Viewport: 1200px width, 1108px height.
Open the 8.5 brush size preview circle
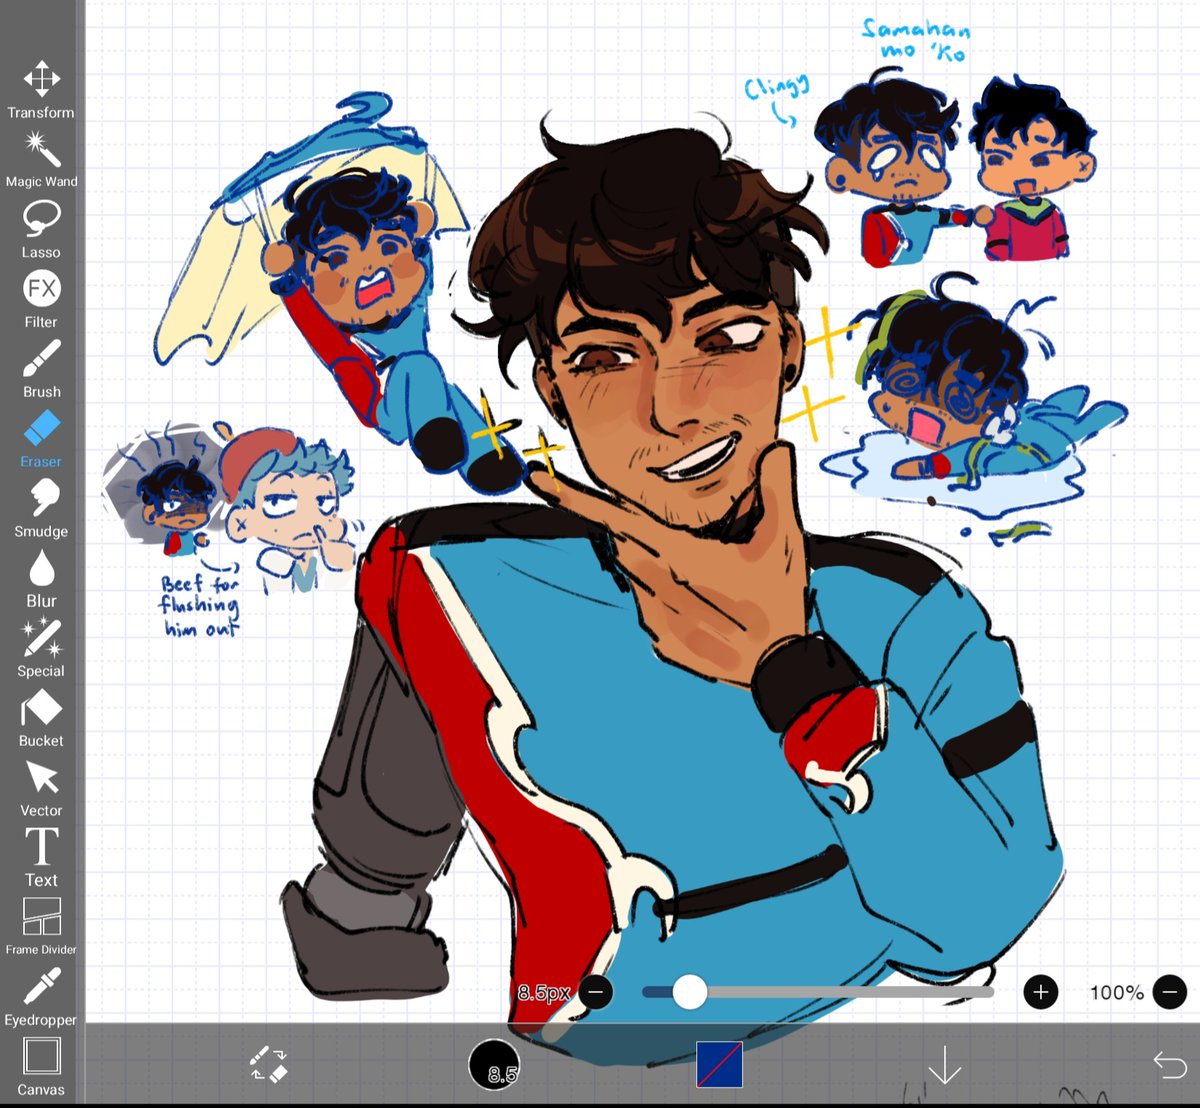(x=494, y=1064)
